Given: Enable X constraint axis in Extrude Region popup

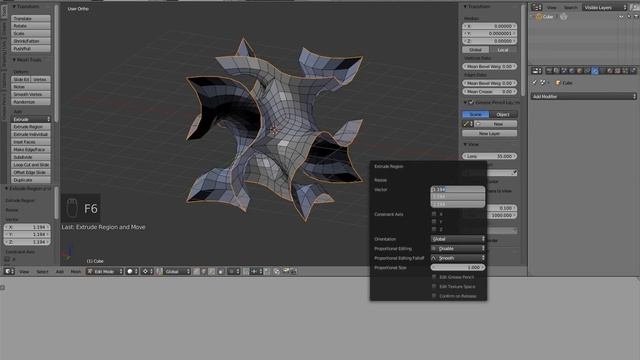Looking at the screenshot, I should [x=434, y=214].
